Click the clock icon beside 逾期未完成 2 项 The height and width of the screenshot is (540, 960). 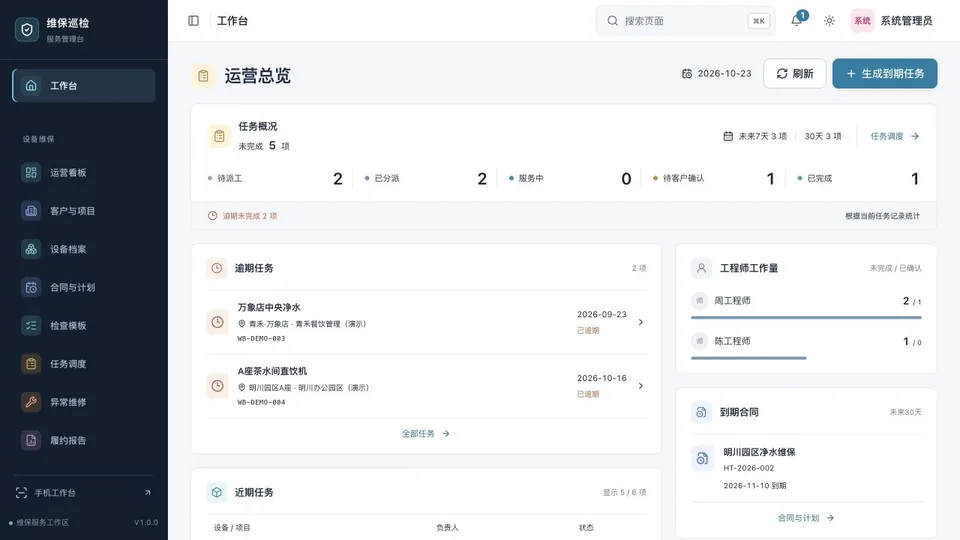click(212, 216)
